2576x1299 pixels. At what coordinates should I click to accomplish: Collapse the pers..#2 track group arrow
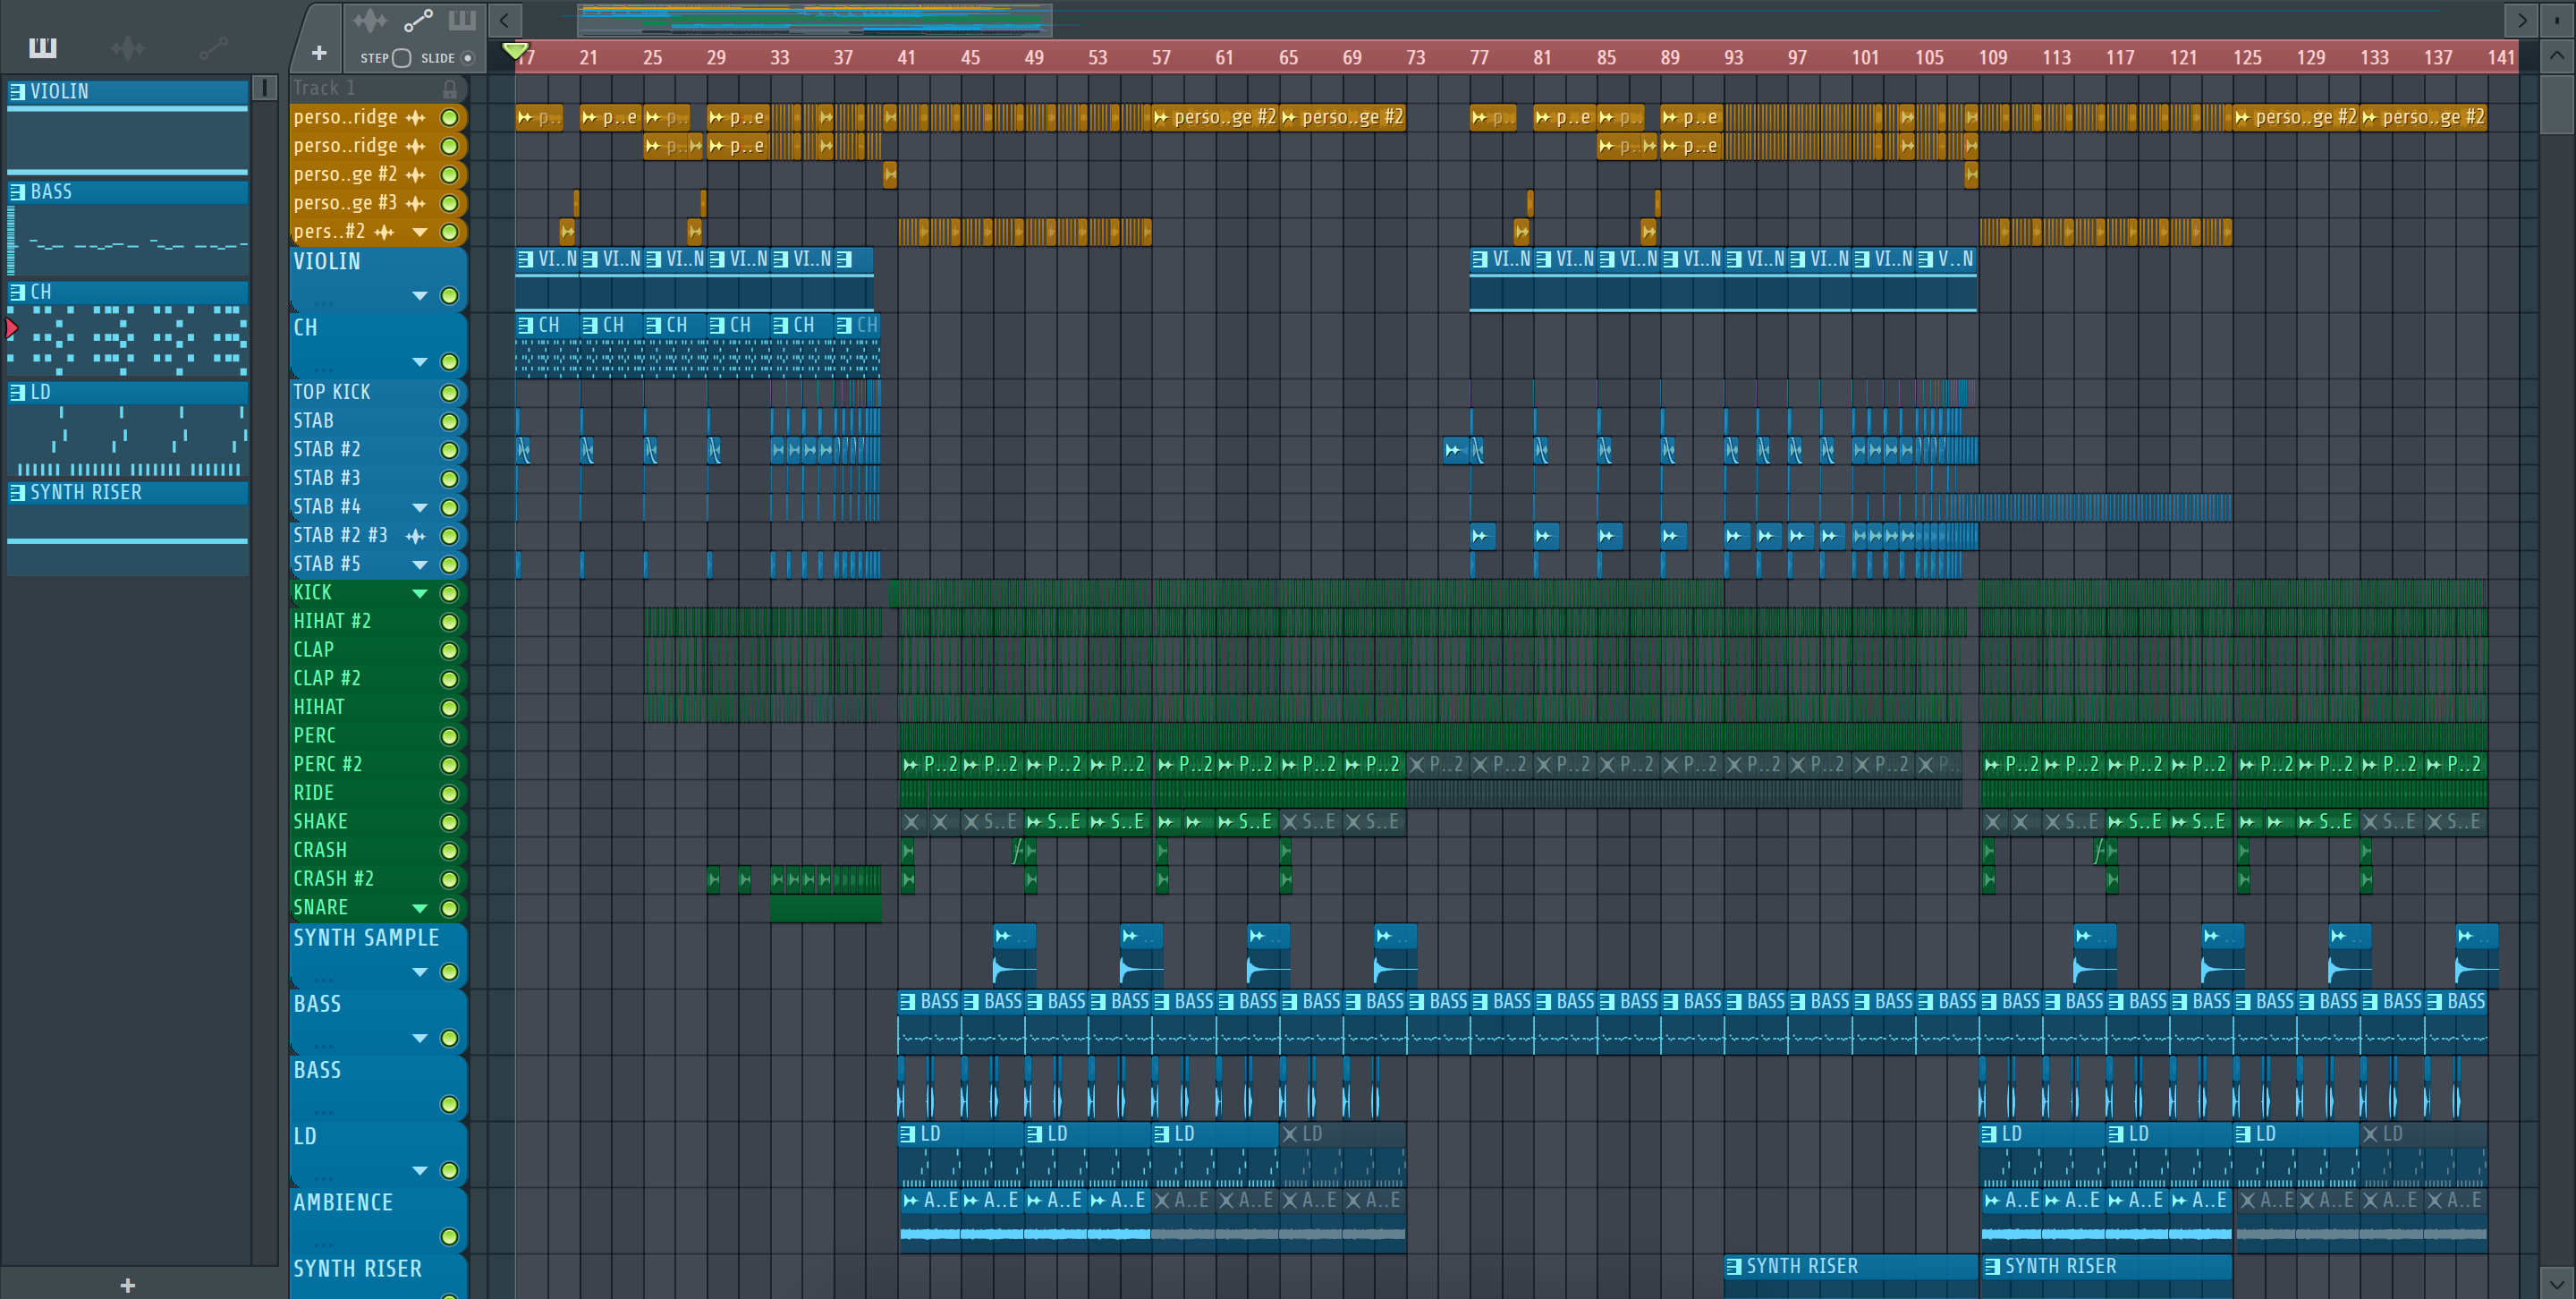420,232
